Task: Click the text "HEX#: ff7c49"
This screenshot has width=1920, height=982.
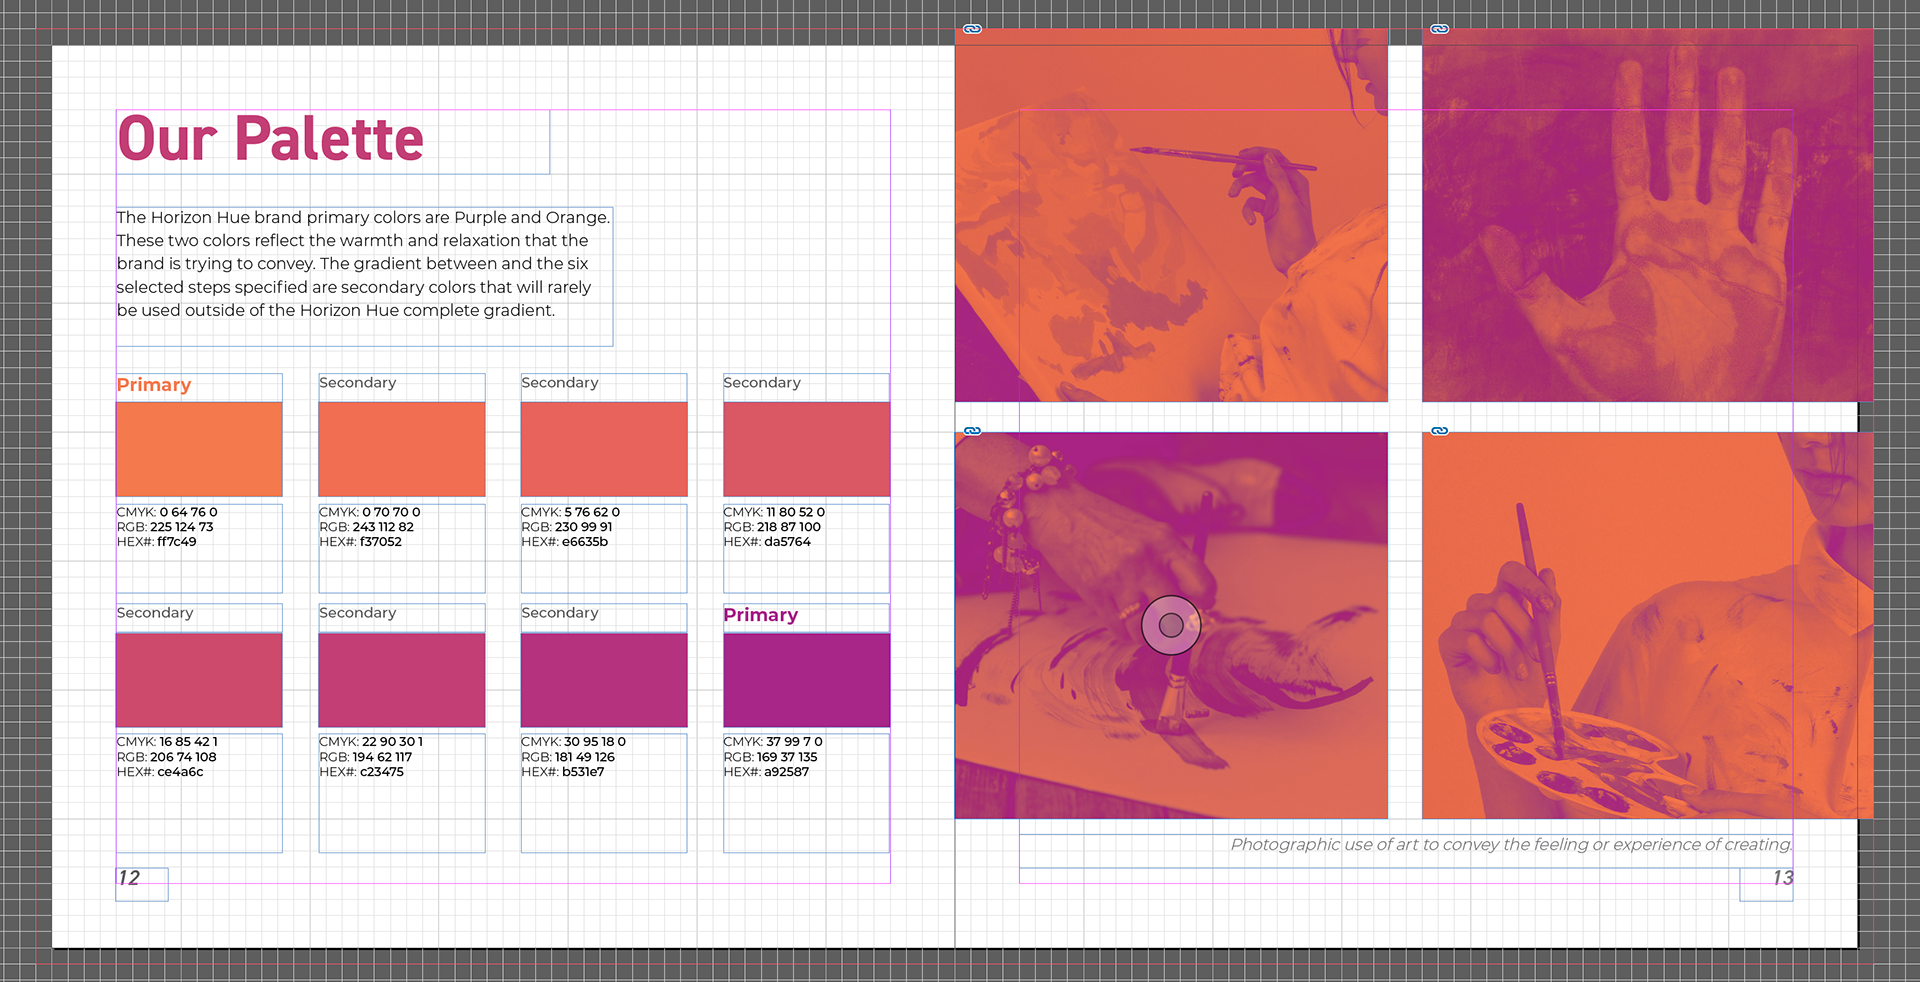Action: click(x=157, y=542)
